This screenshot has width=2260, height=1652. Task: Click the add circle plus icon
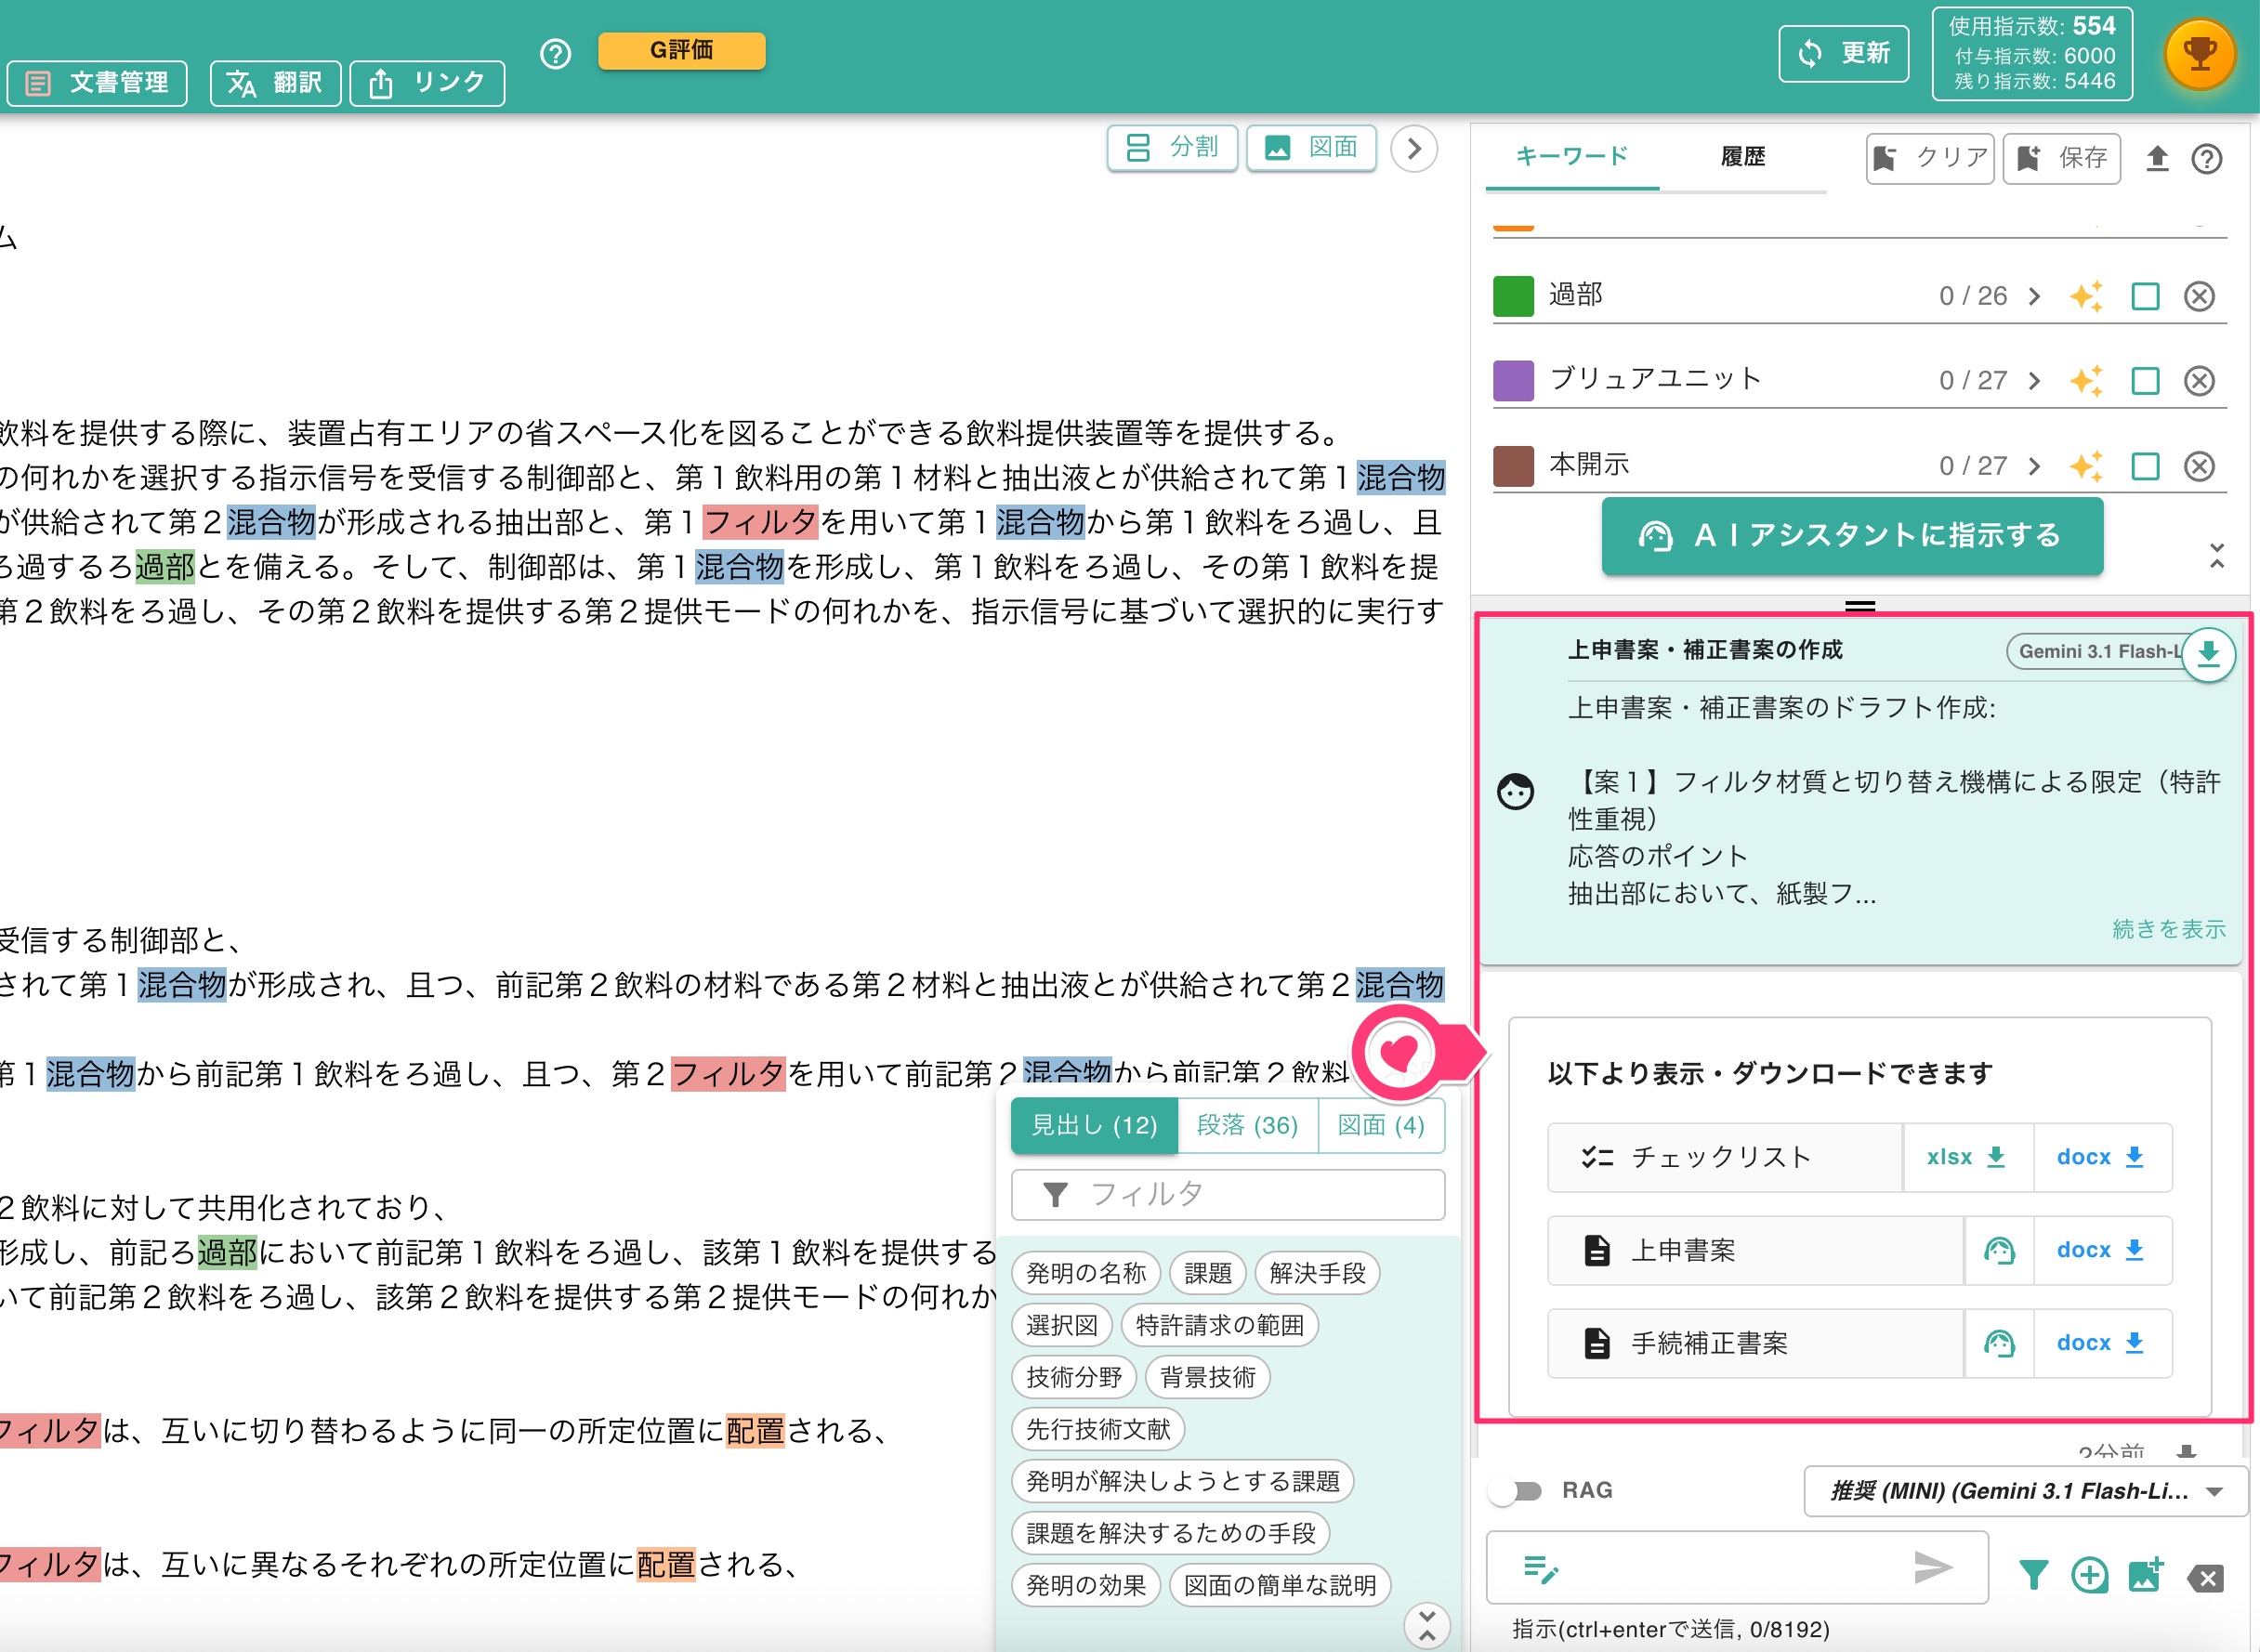click(x=2089, y=1576)
